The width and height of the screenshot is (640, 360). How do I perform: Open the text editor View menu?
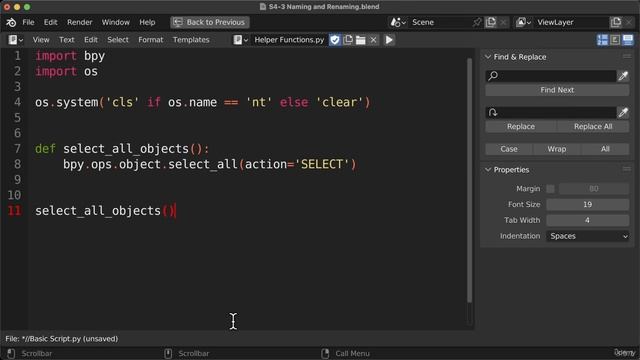click(x=41, y=40)
